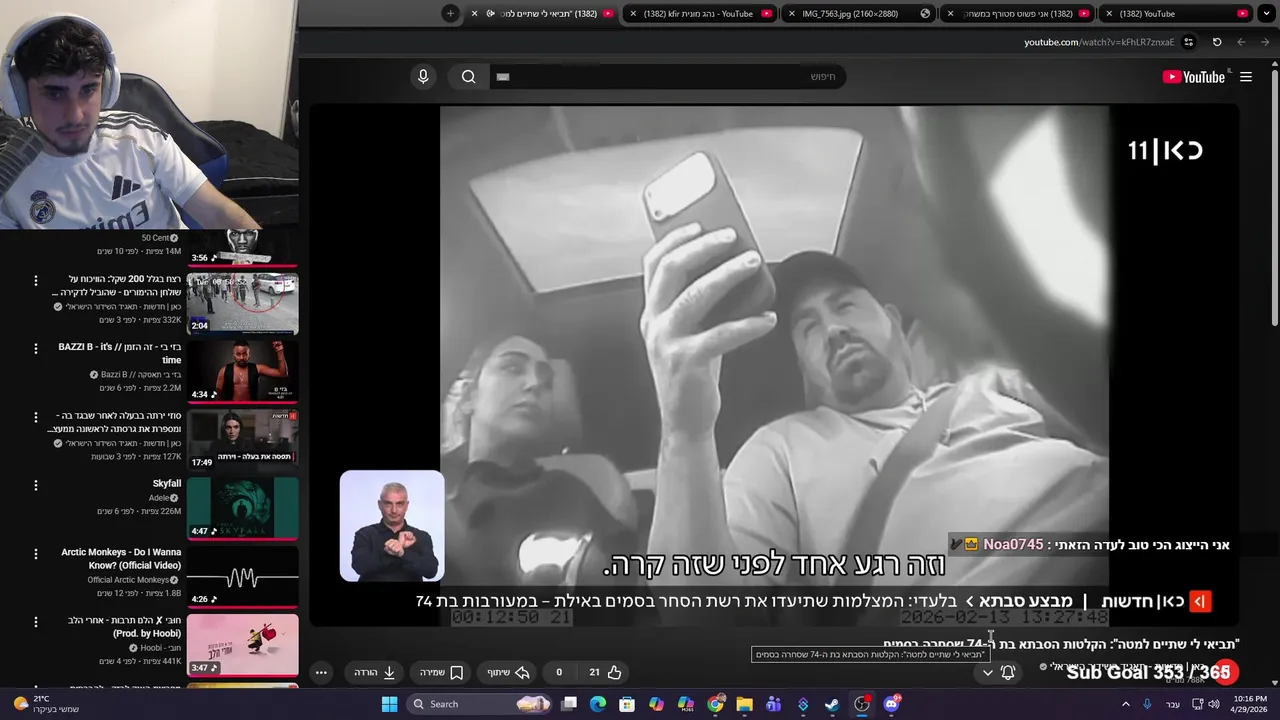The height and width of the screenshot is (720, 1280).
Task: Switch to the 'kfir נהג מונית' tab
Action: click(x=701, y=14)
